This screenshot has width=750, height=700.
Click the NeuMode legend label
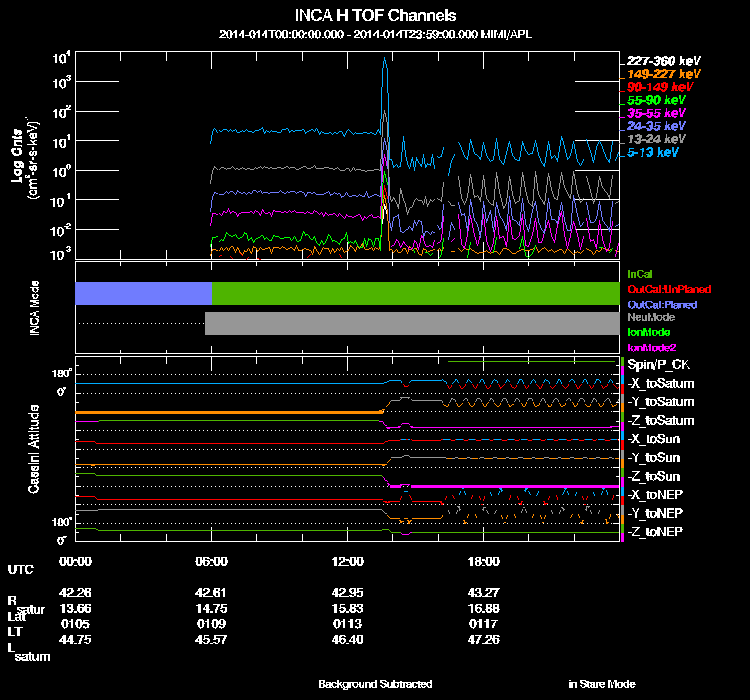click(649, 317)
